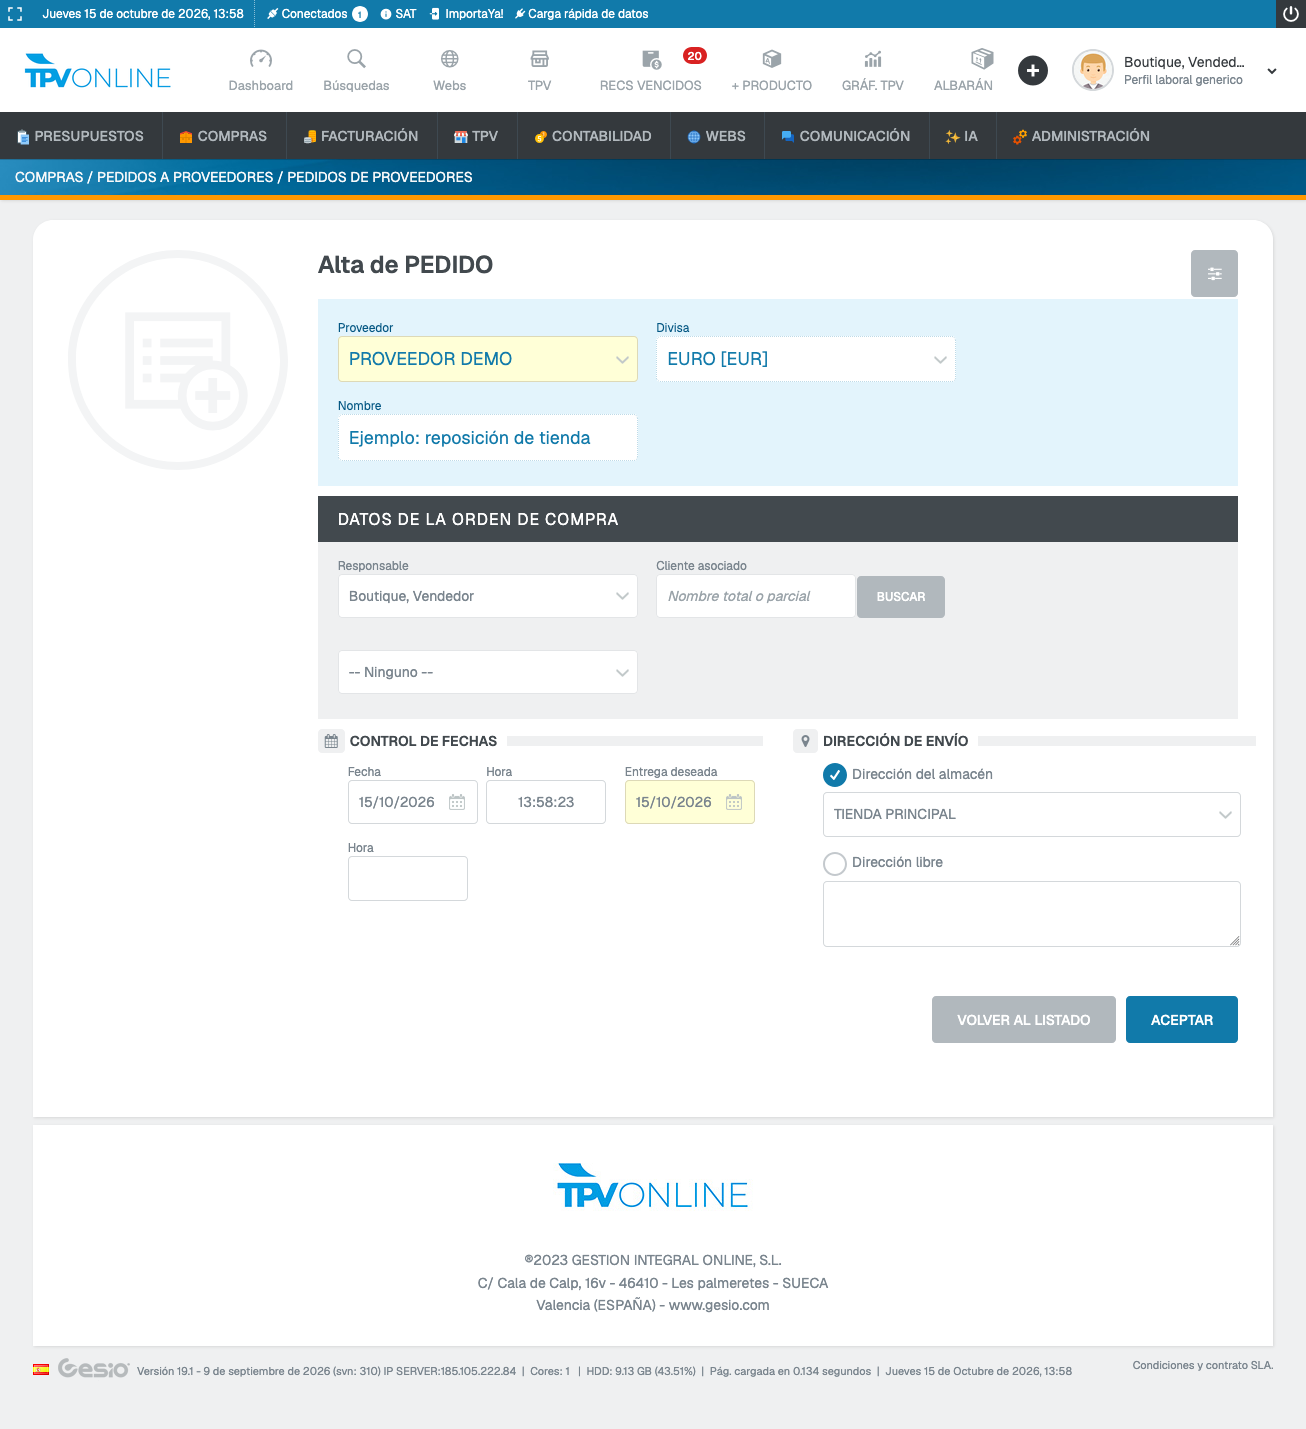Open the CONTABILIDAD menu
This screenshot has height=1429, width=1306.
click(x=592, y=136)
